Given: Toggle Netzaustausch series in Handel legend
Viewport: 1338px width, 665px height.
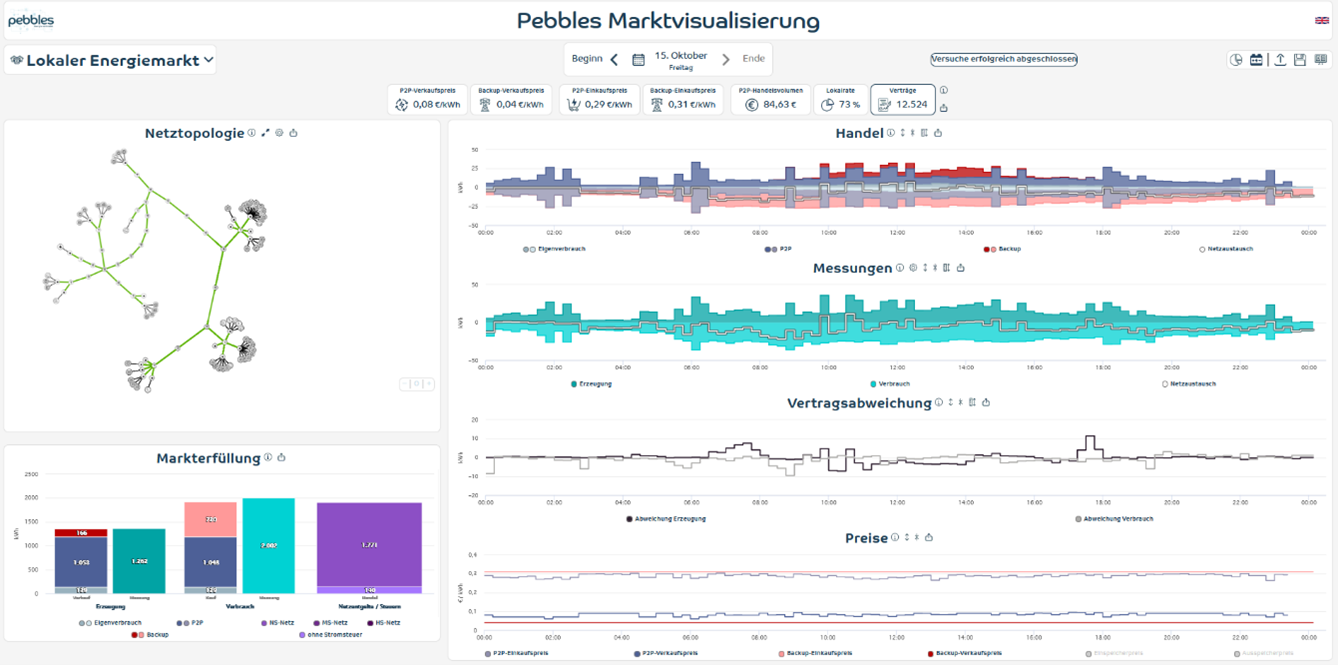Looking at the screenshot, I should [1226, 249].
